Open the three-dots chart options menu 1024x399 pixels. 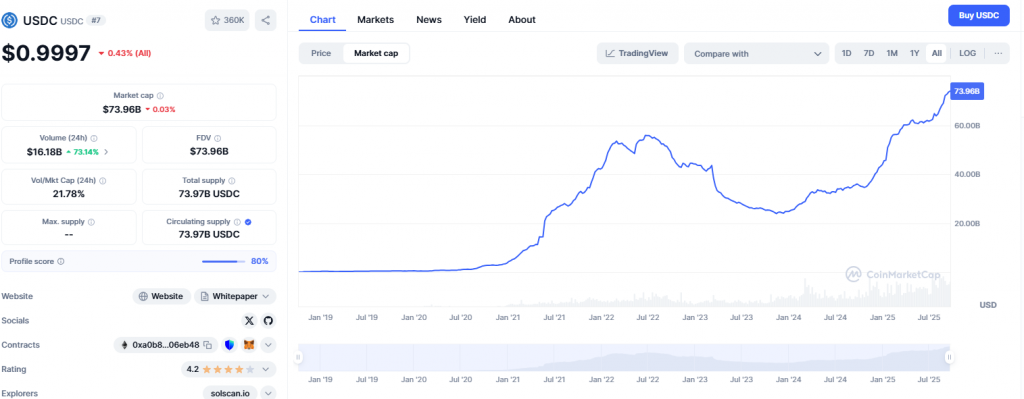(998, 54)
